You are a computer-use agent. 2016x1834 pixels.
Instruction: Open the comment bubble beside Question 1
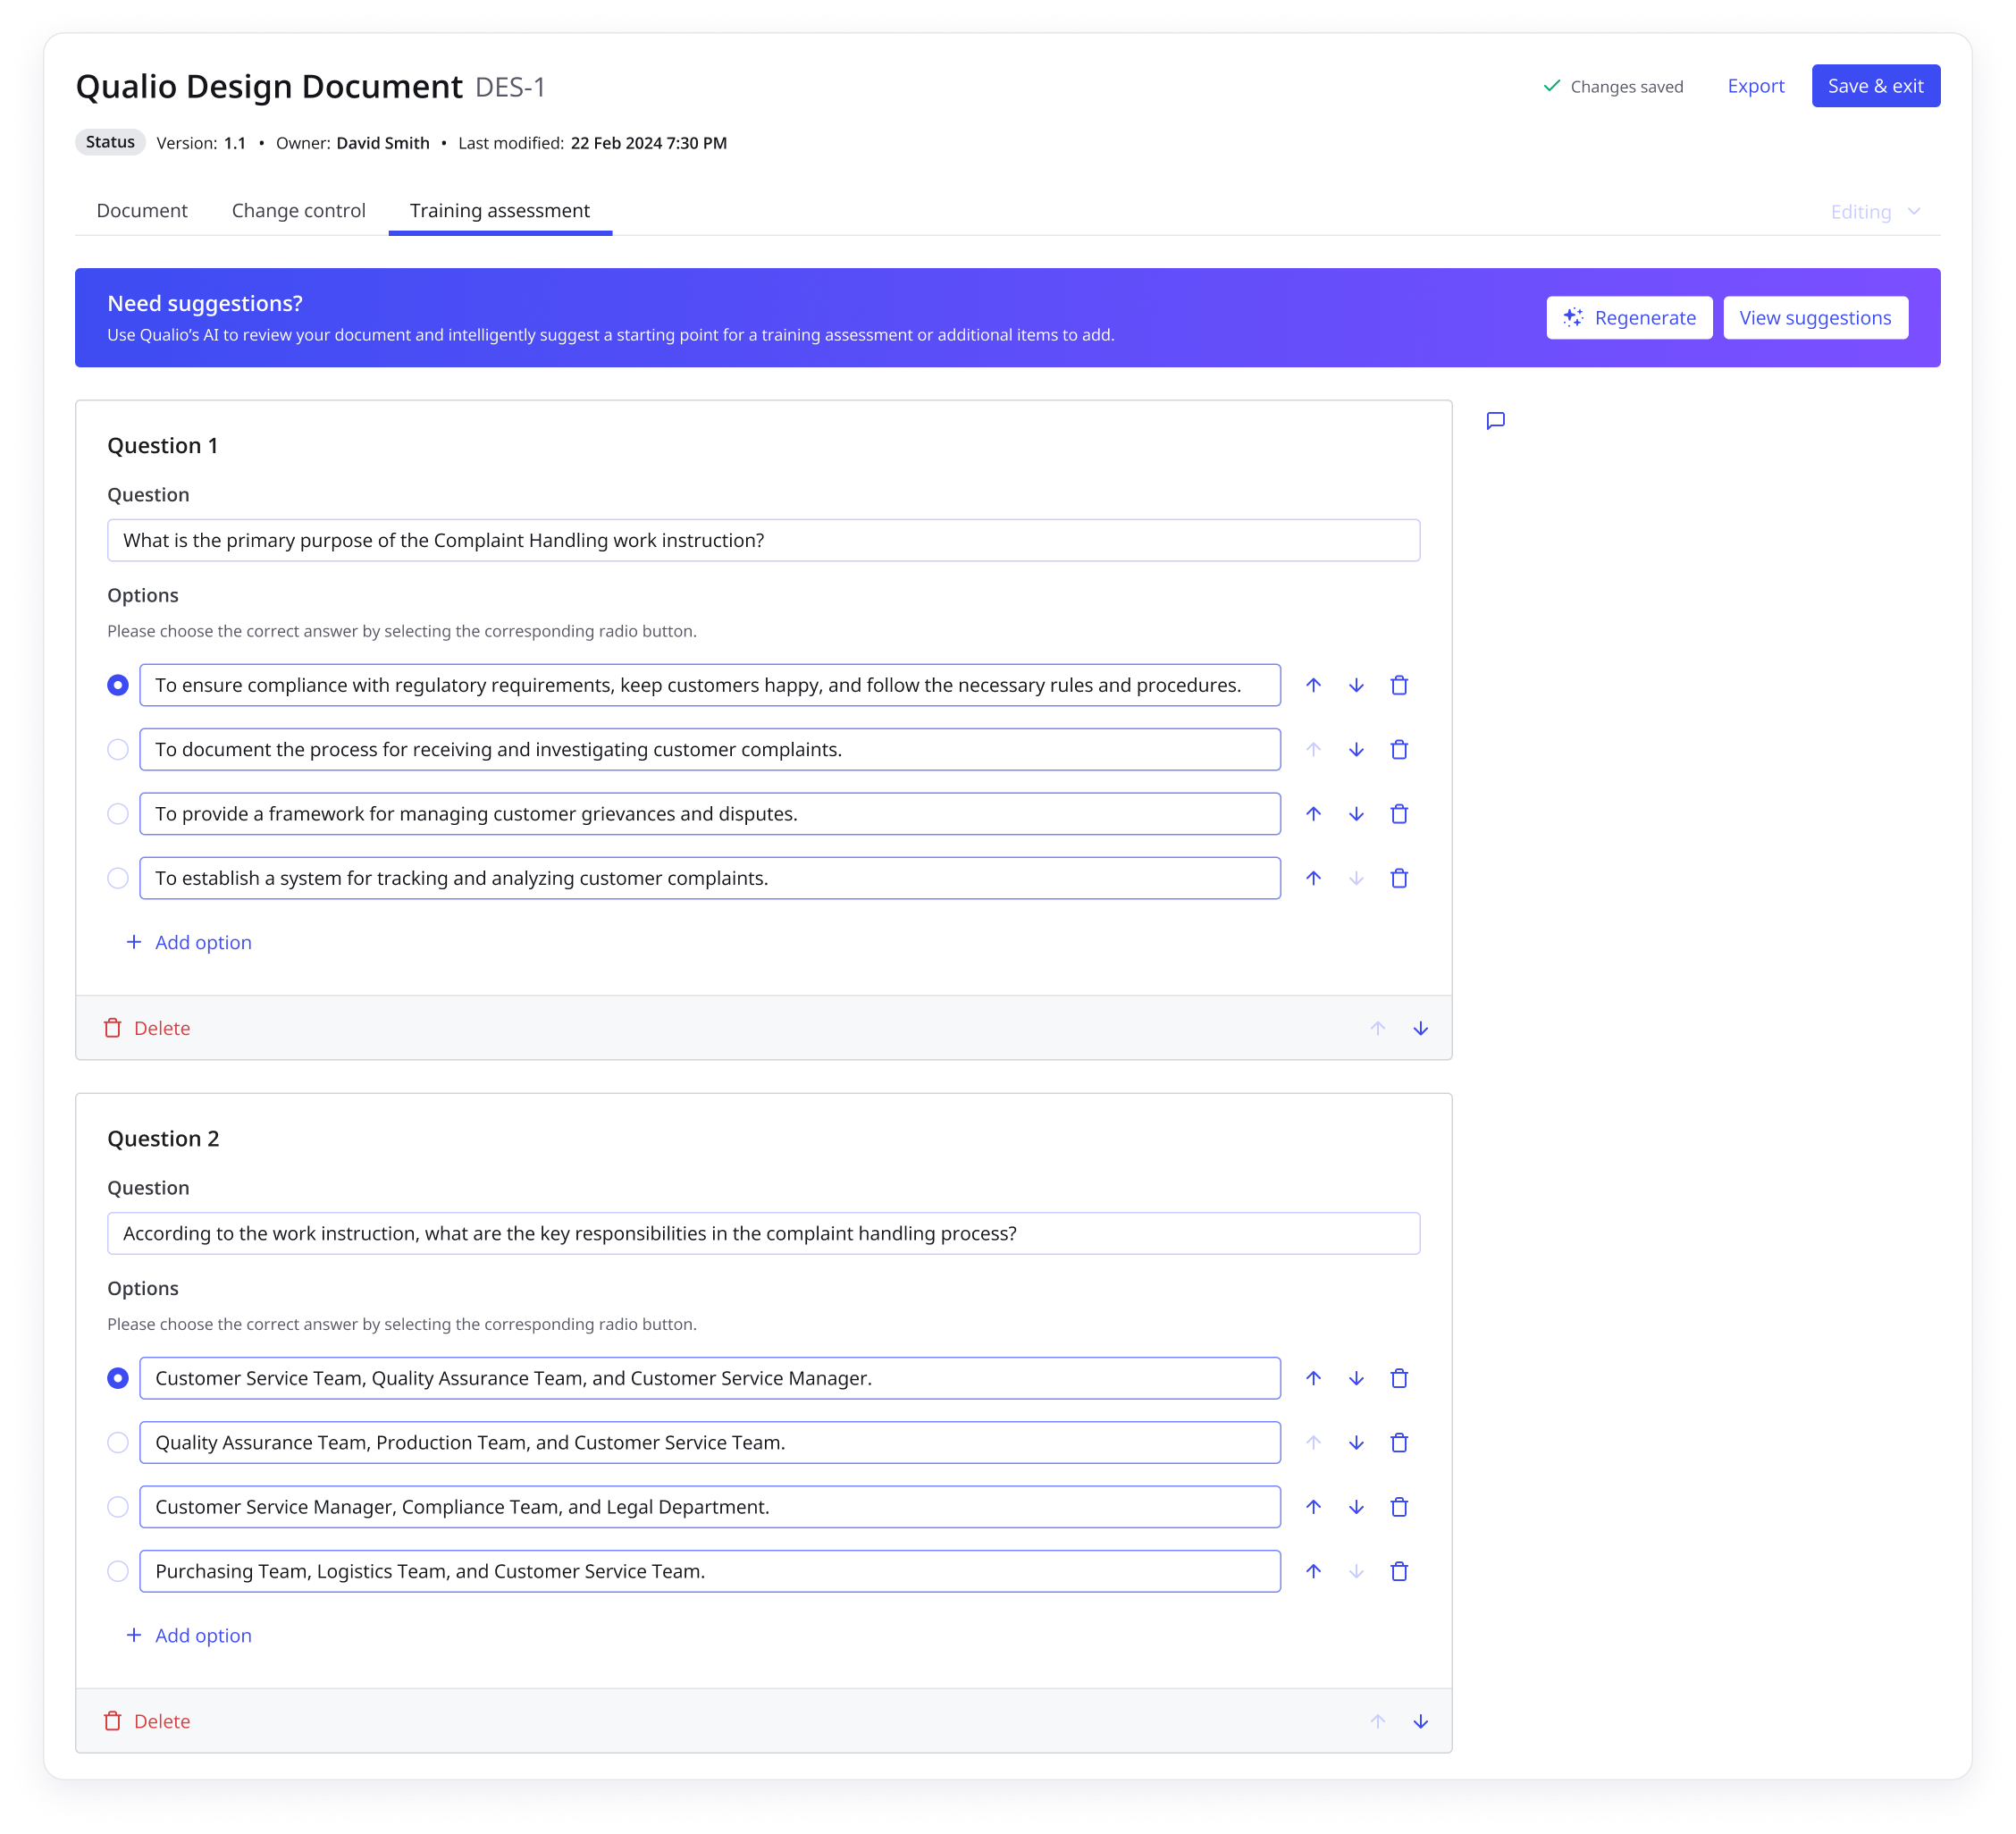click(x=1495, y=421)
